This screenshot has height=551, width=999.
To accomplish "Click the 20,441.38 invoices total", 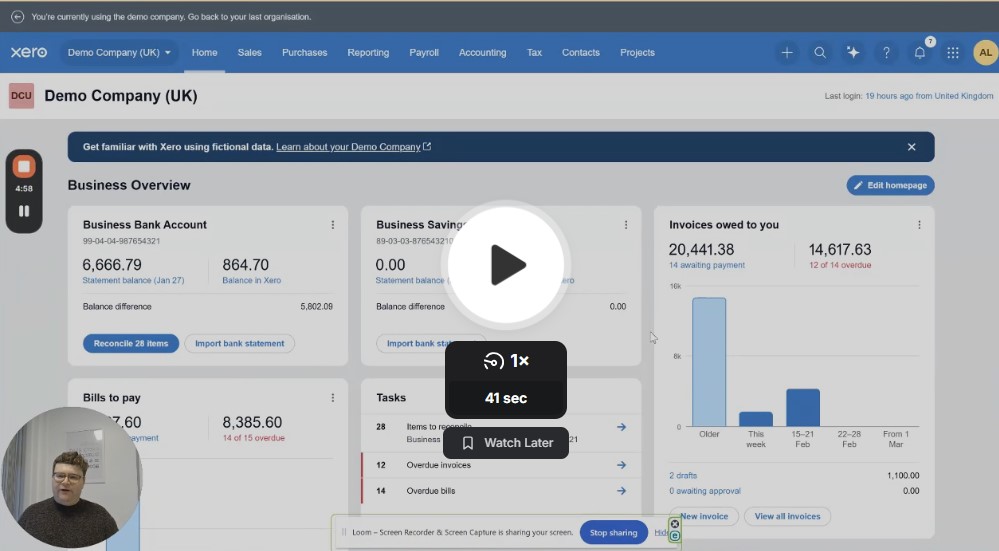I will (x=701, y=250).
